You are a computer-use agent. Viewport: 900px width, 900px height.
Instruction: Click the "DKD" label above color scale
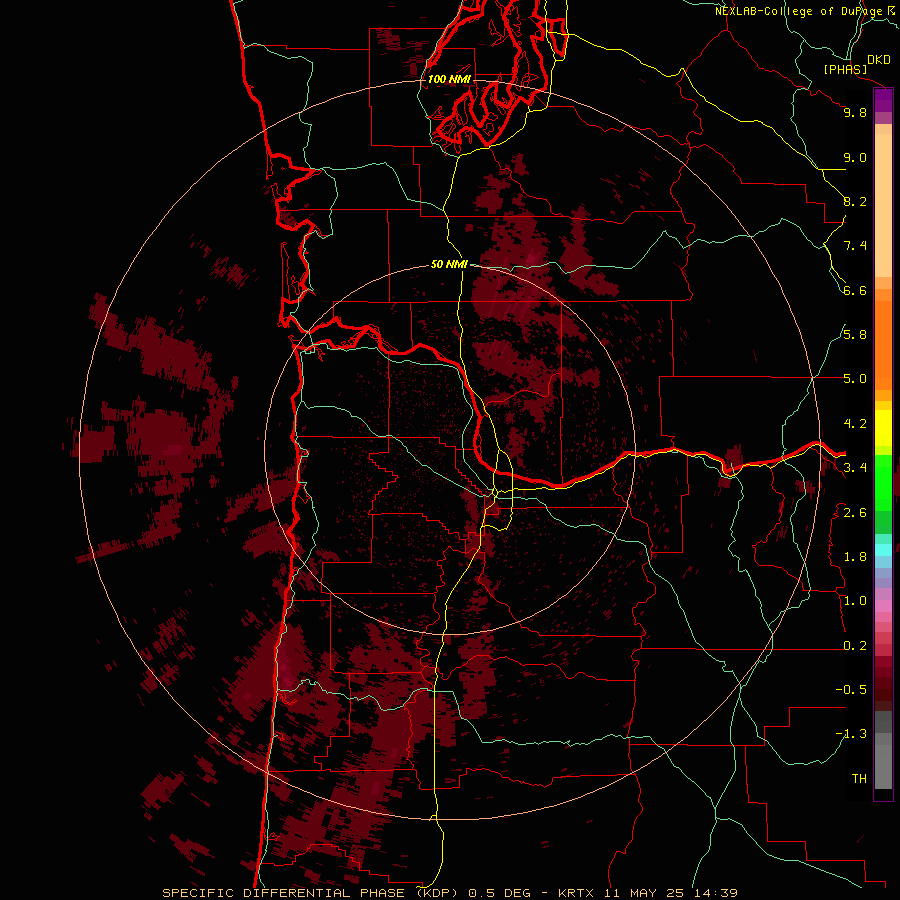(x=879, y=60)
